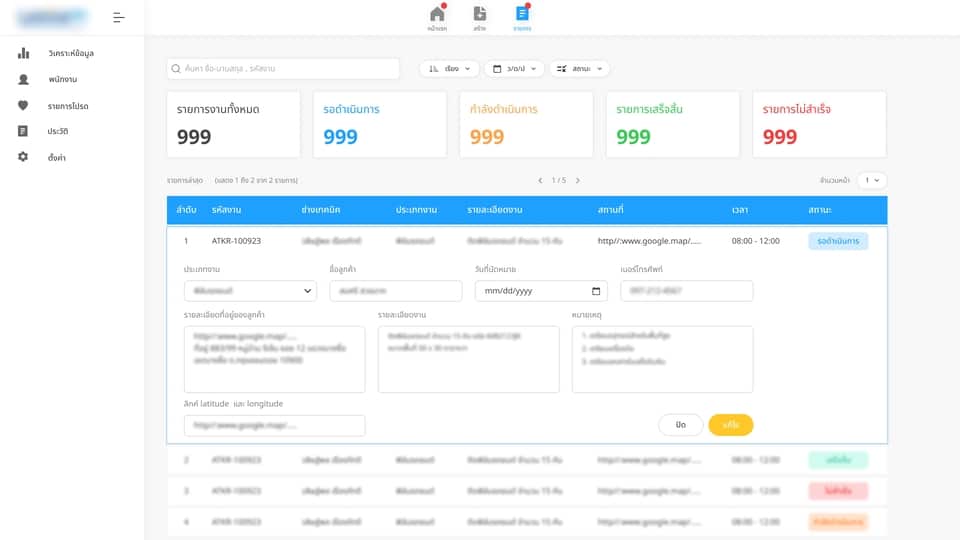
Task: Click the เวลา column header
Action: (740, 210)
